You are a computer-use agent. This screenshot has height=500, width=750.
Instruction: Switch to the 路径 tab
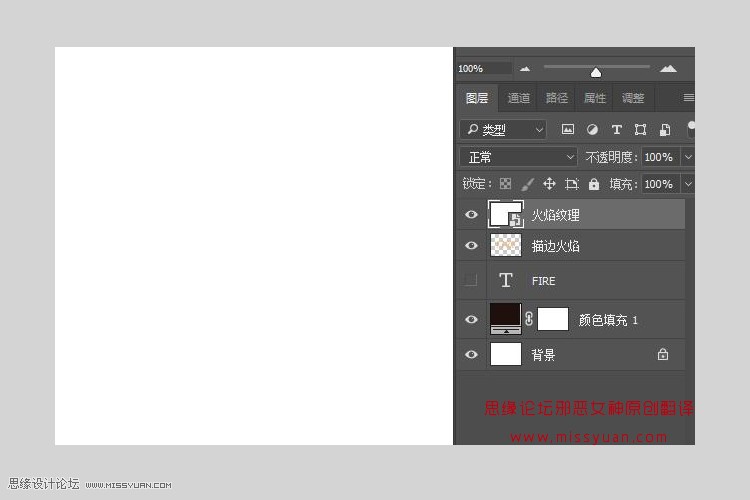point(557,98)
